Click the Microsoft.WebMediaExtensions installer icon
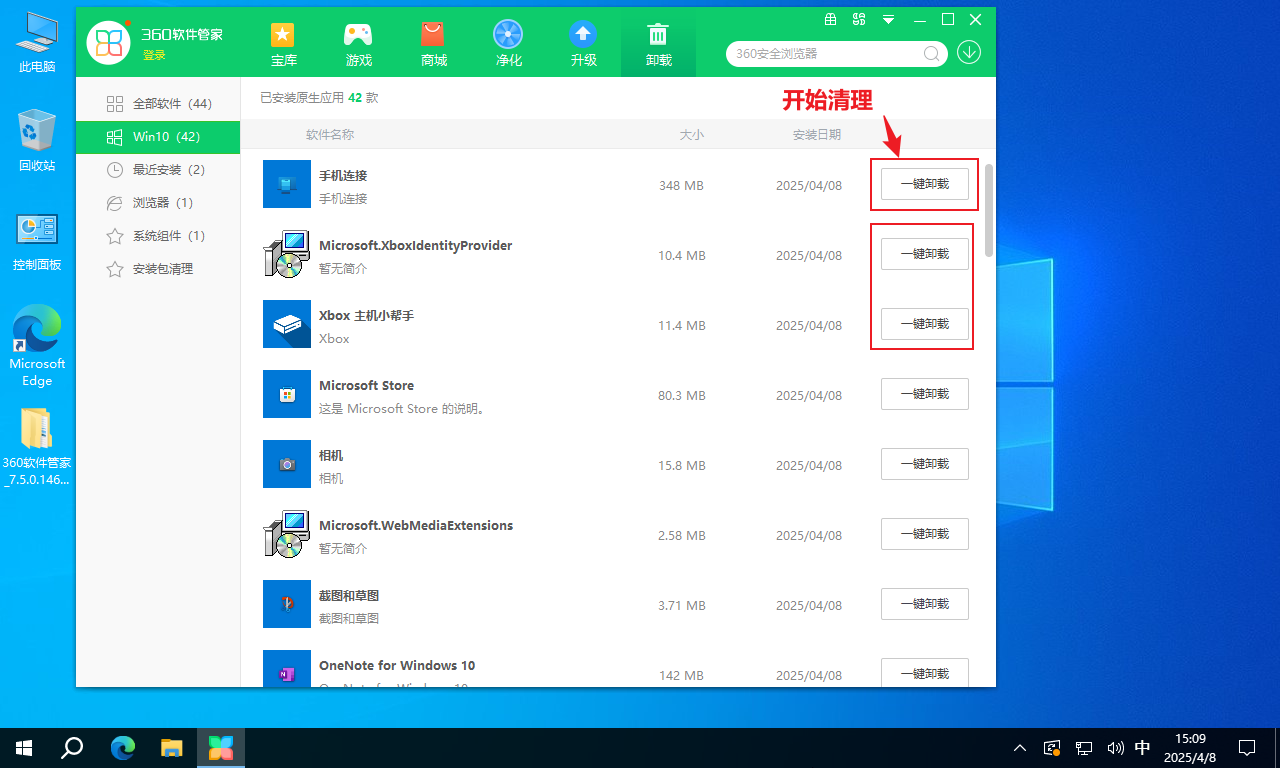Screen dimensions: 1280x768 coord(287,534)
